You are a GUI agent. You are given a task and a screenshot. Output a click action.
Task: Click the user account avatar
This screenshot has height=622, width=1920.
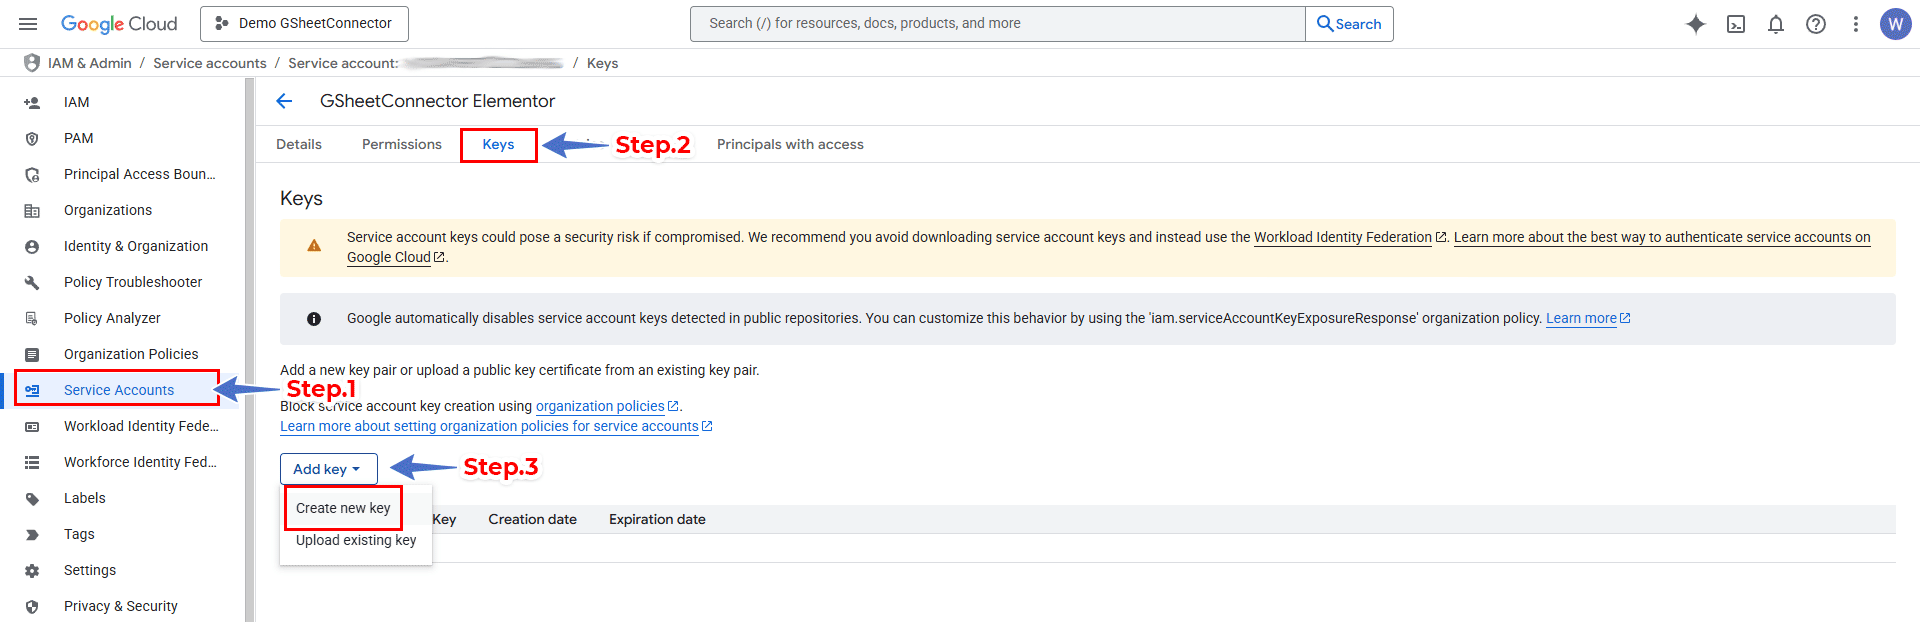pos(1895,24)
